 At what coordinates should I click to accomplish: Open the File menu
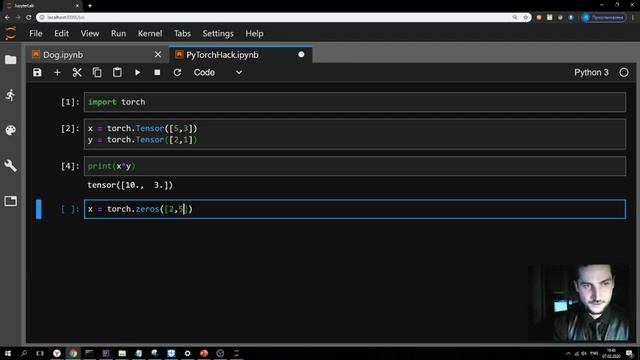[x=36, y=33]
